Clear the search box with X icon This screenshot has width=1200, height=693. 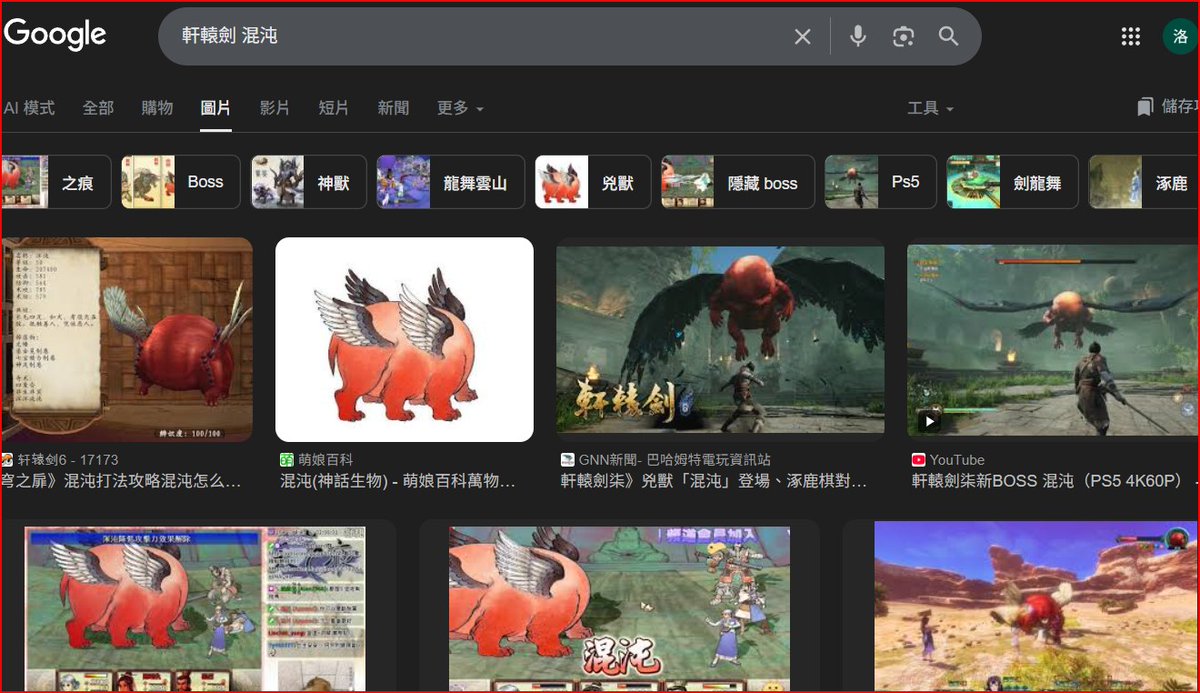click(802, 37)
